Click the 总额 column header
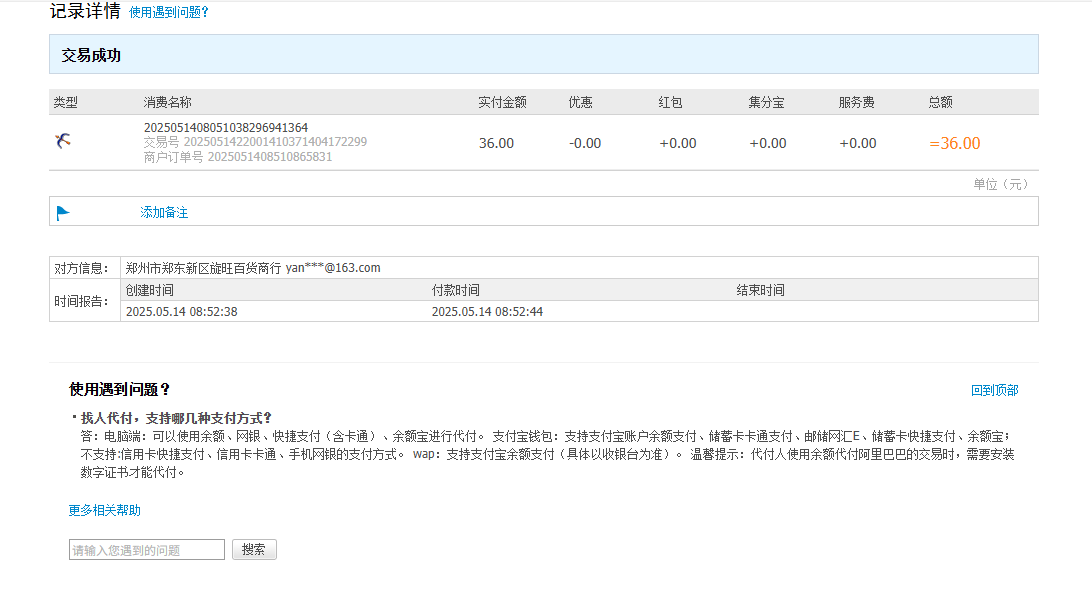The image size is (1092, 596). point(940,102)
